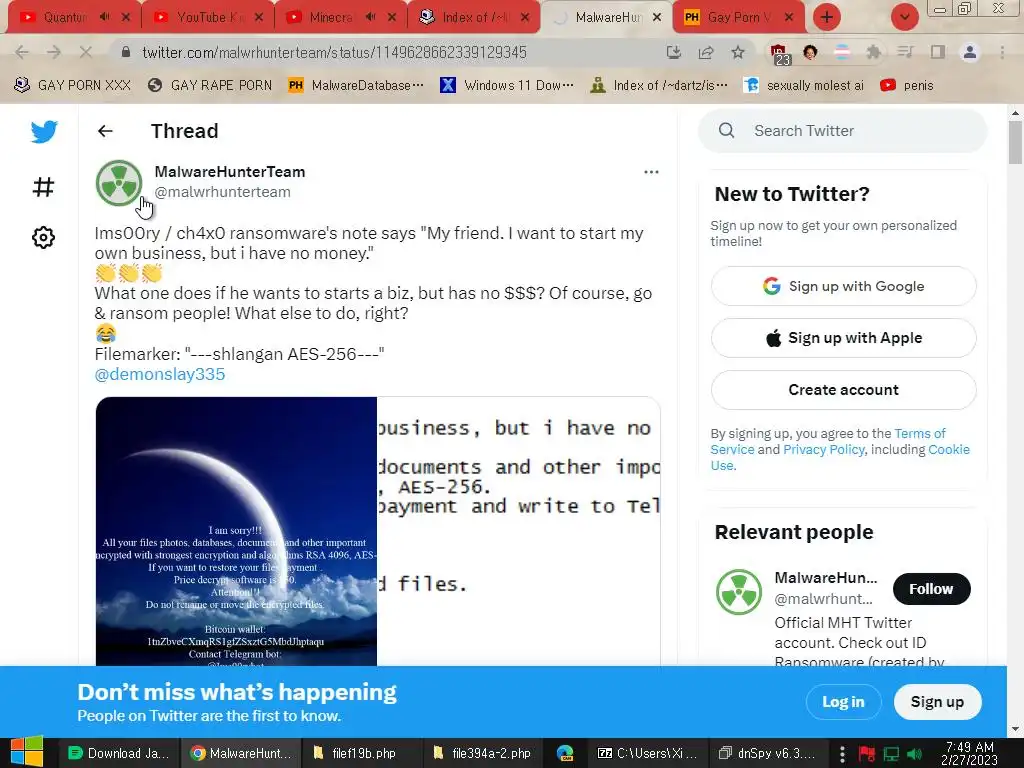The height and width of the screenshot is (768, 1024).
Task: Click the browser forward arrow
Action: click(54, 52)
